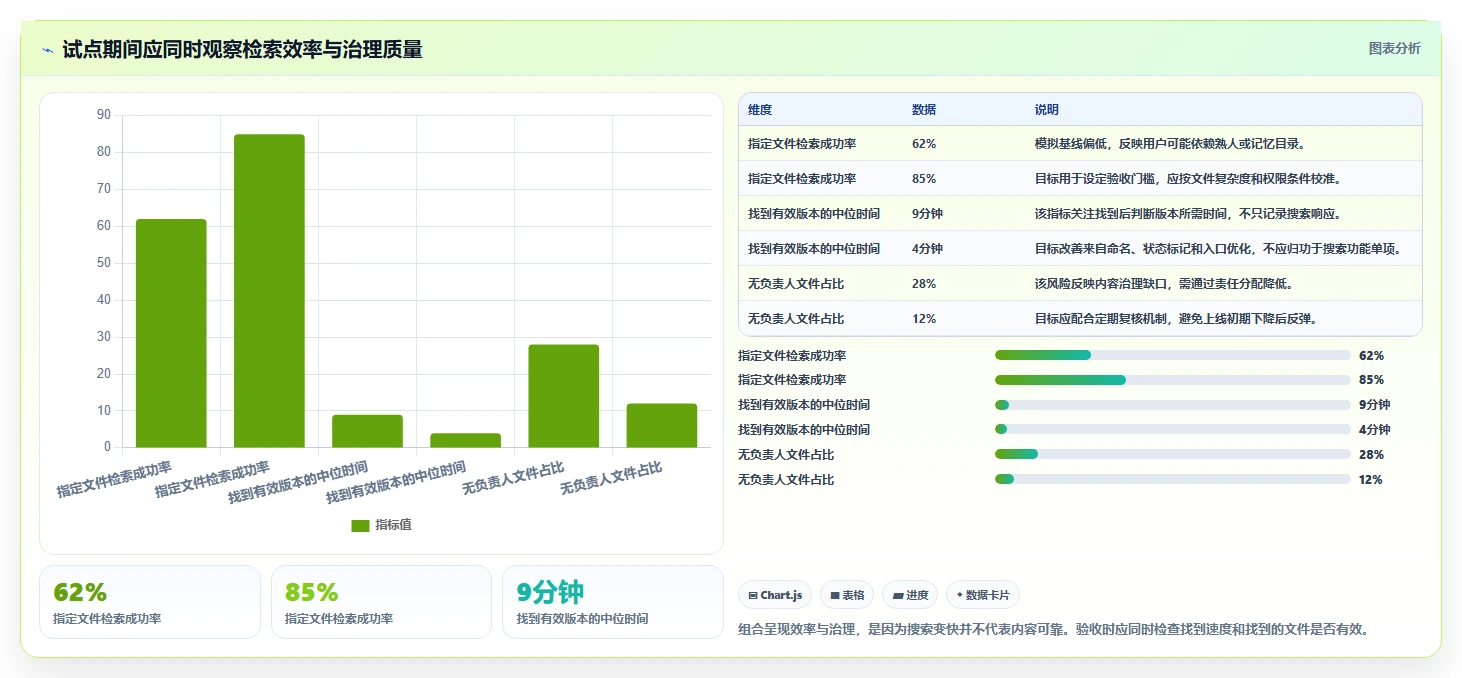Click the progress bar showing 28%
This screenshot has width=1462, height=678.
1173,454
